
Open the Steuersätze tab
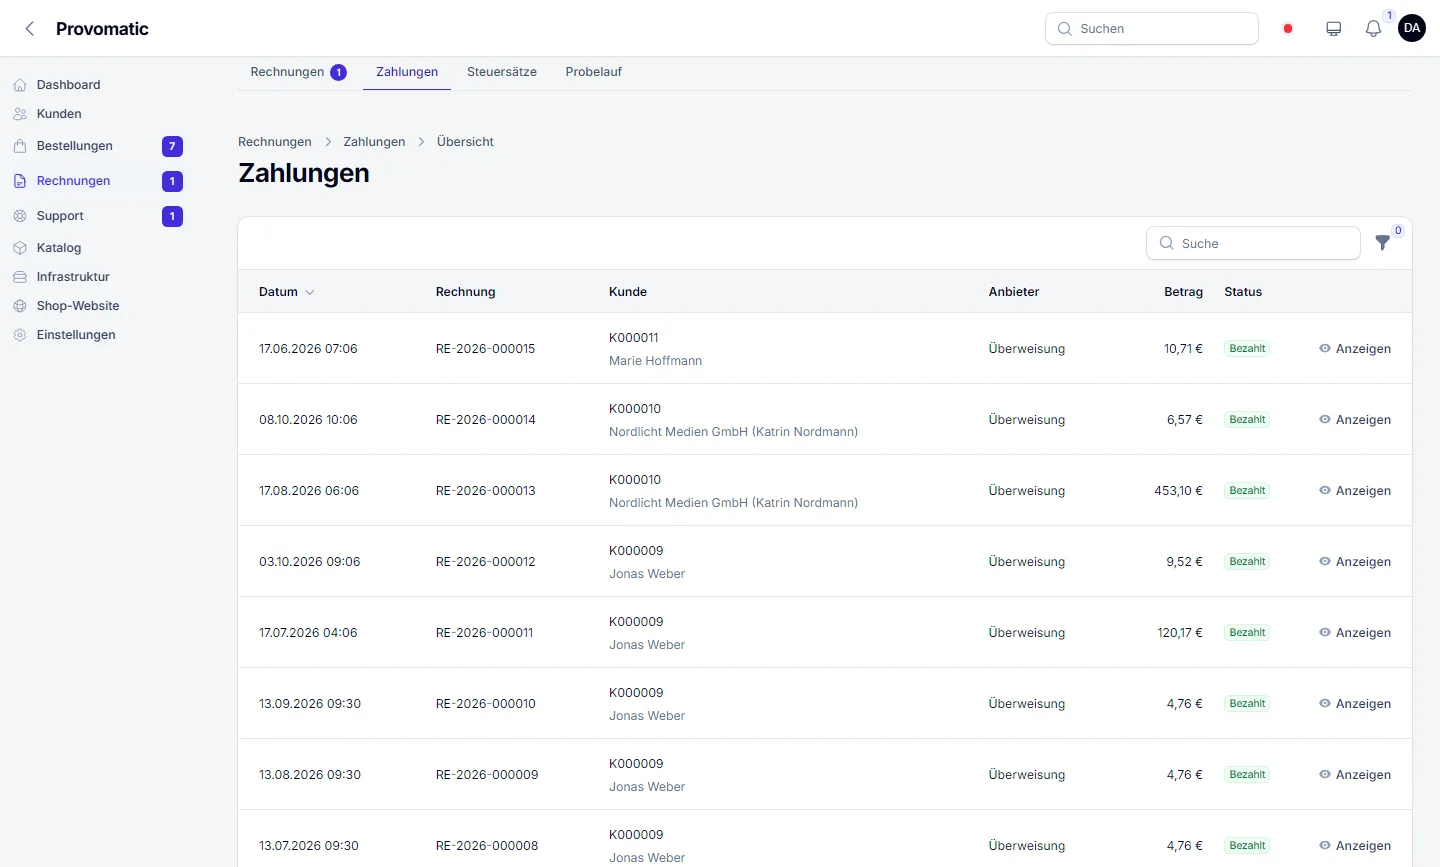502,72
